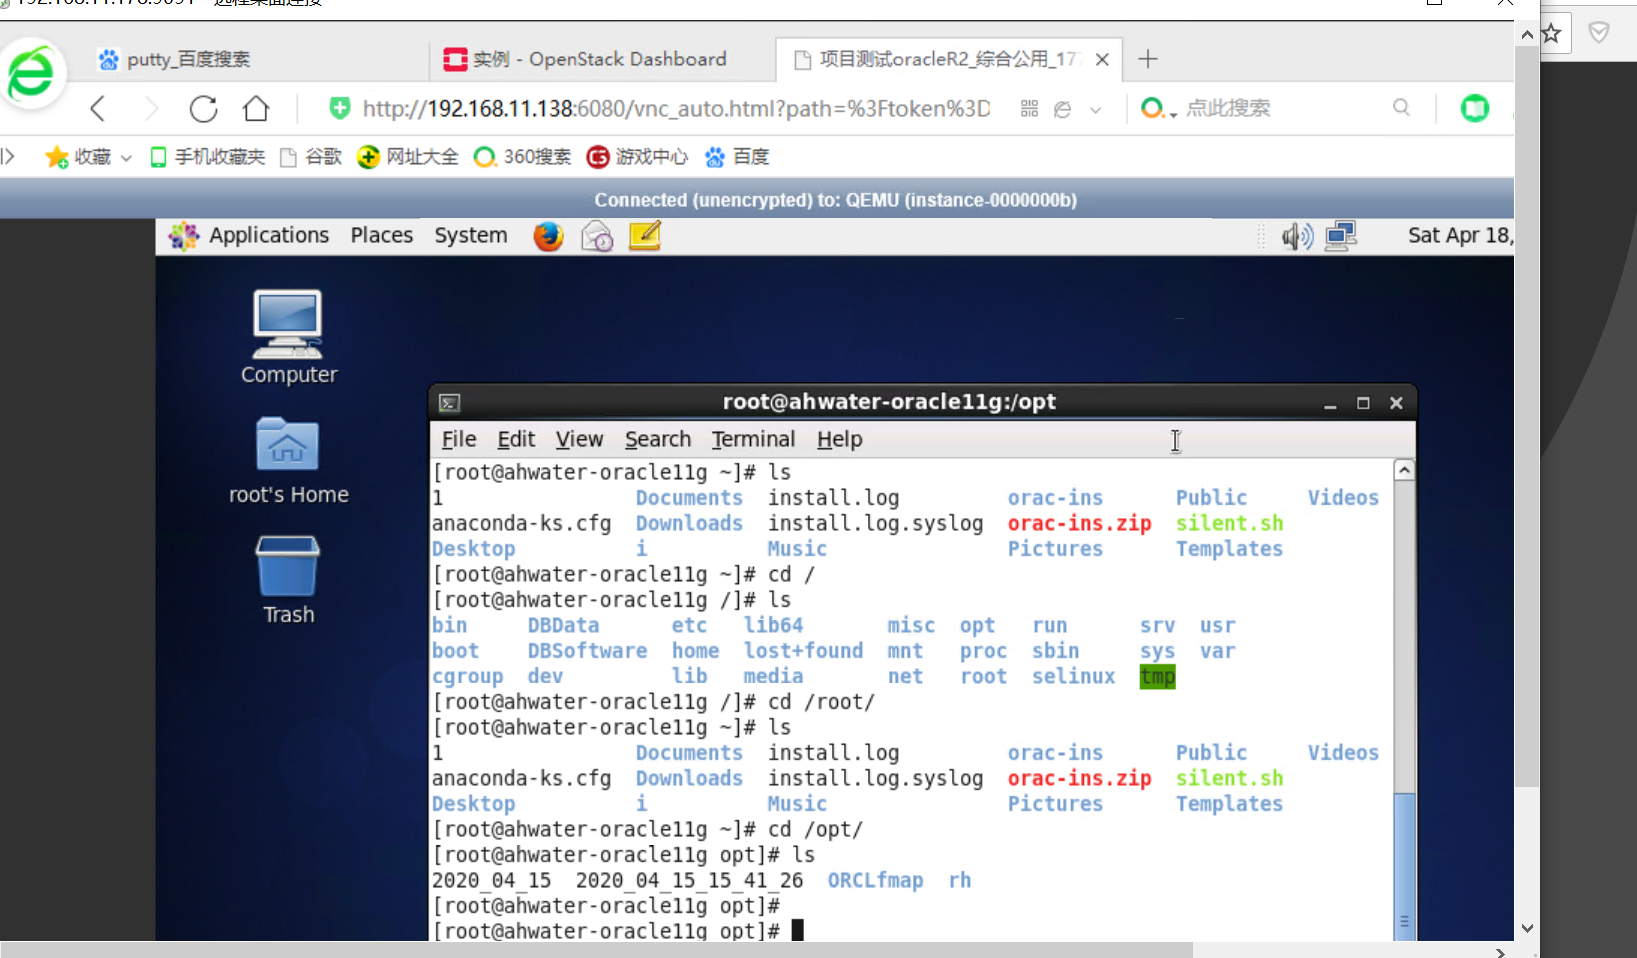
Task: Open the Terminal menu in terminal window
Action: (x=753, y=440)
